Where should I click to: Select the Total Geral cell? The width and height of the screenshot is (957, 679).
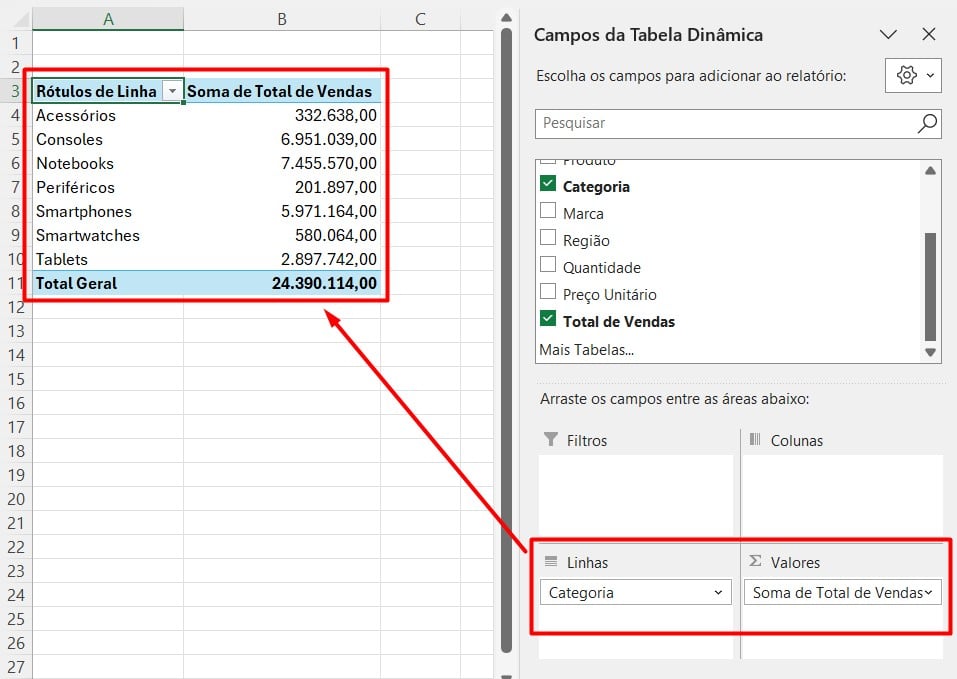pyautogui.click(x=108, y=283)
